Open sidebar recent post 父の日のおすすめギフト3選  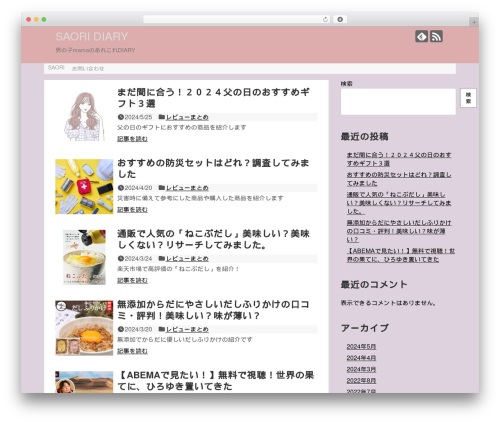(399, 159)
